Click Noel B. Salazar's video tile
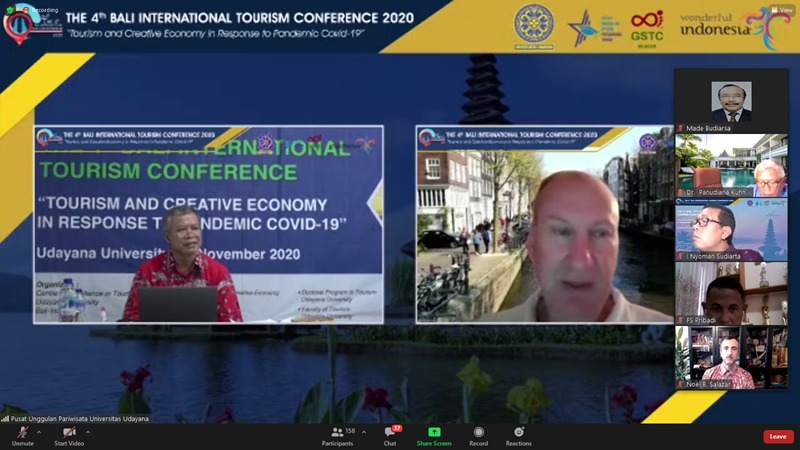 click(x=730, y=357)
